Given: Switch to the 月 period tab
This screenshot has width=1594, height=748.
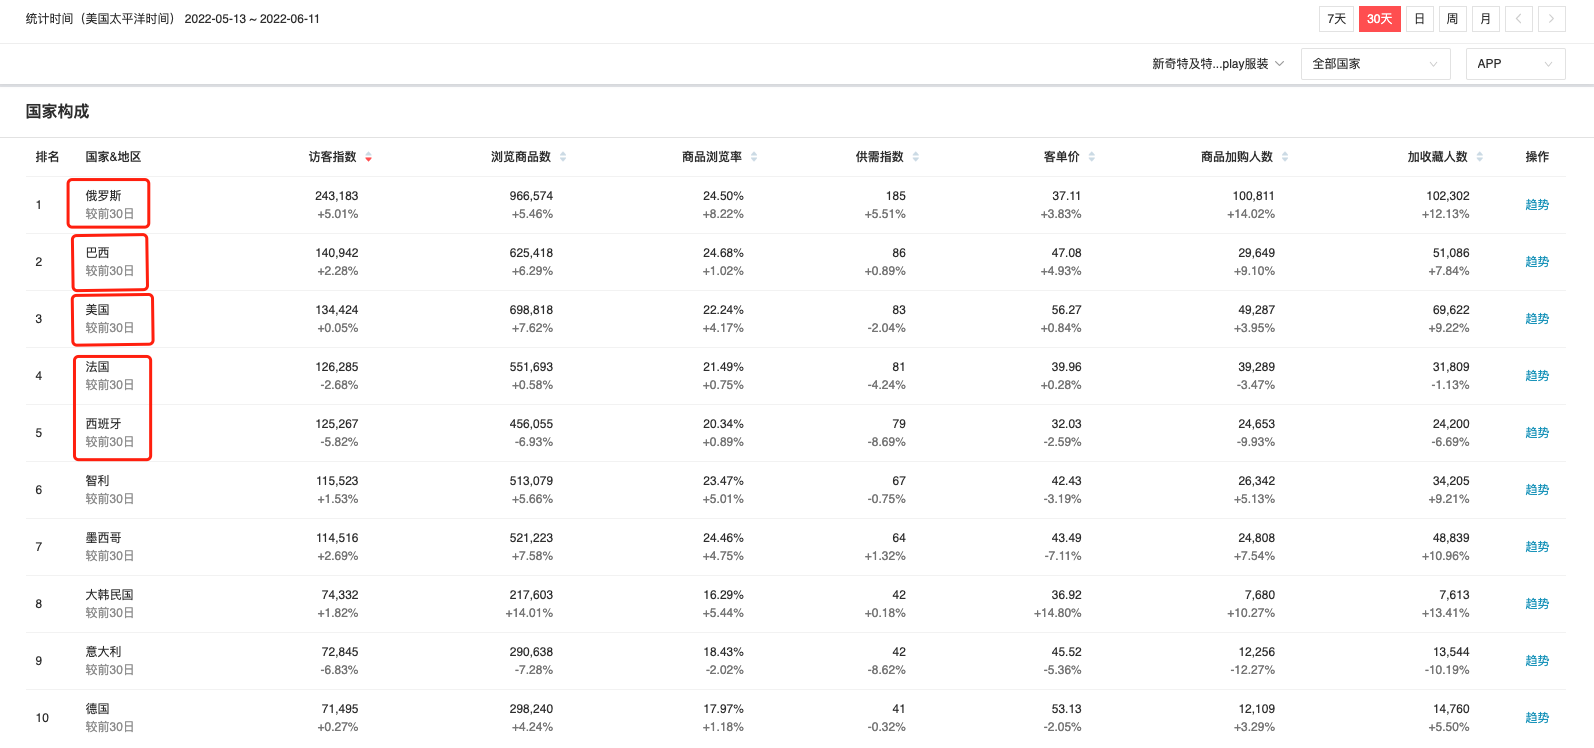Looking at the screenshot, I should coord(1485,19).
